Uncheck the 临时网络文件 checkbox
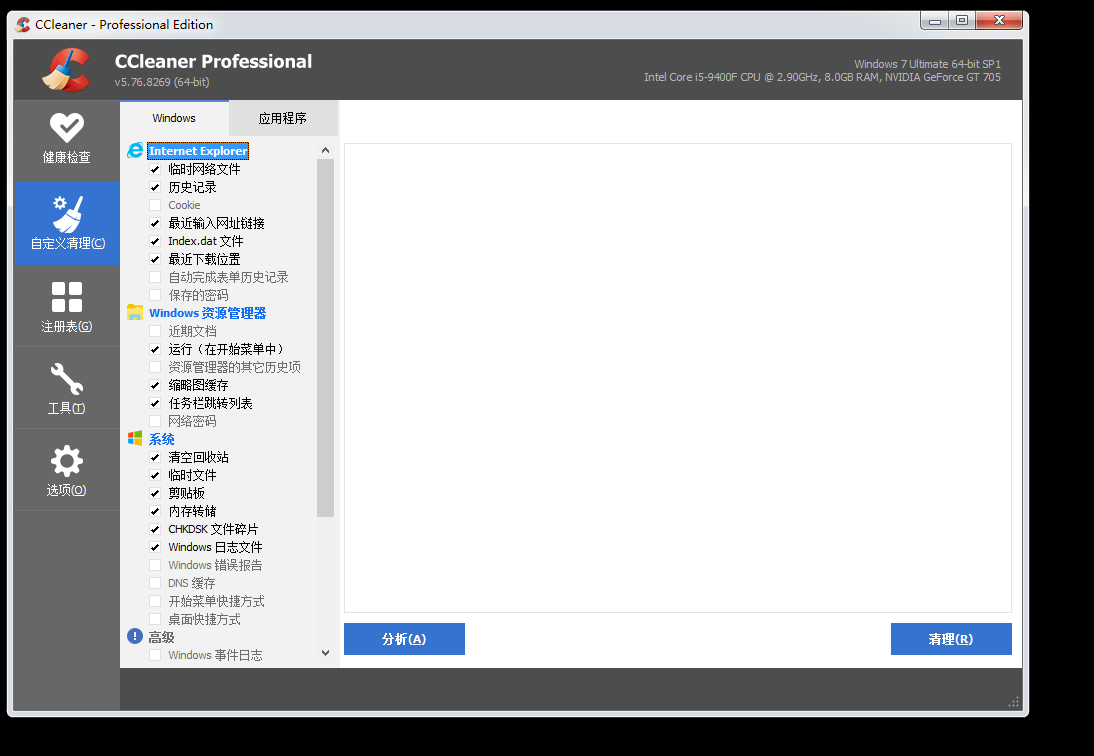 click(155, 170)
